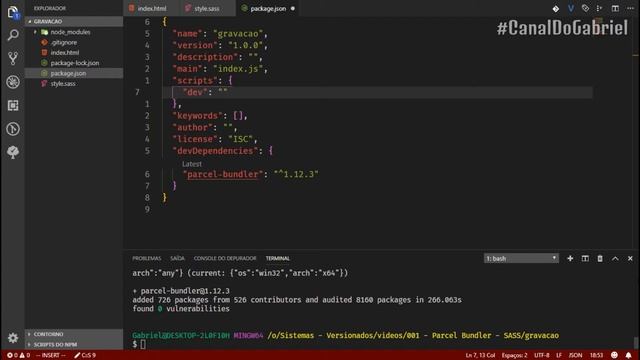This screenshot has height=360, width=640.
Task: Expand the SCRIPTS DO NPM section
Action: point(73,344)
